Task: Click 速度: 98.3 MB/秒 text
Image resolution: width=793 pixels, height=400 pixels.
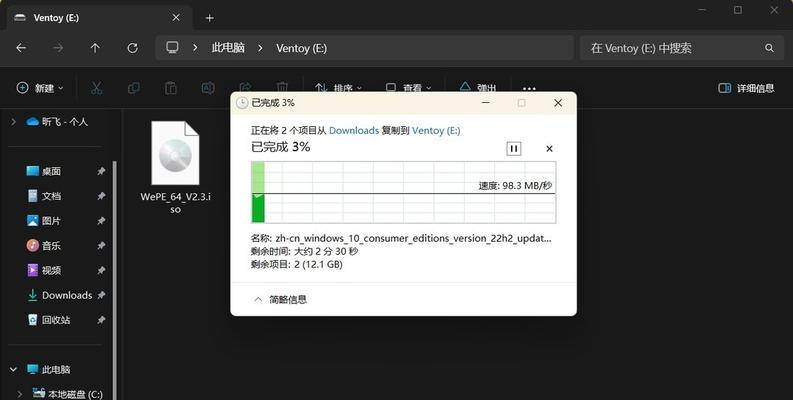Action: point(515,186)
